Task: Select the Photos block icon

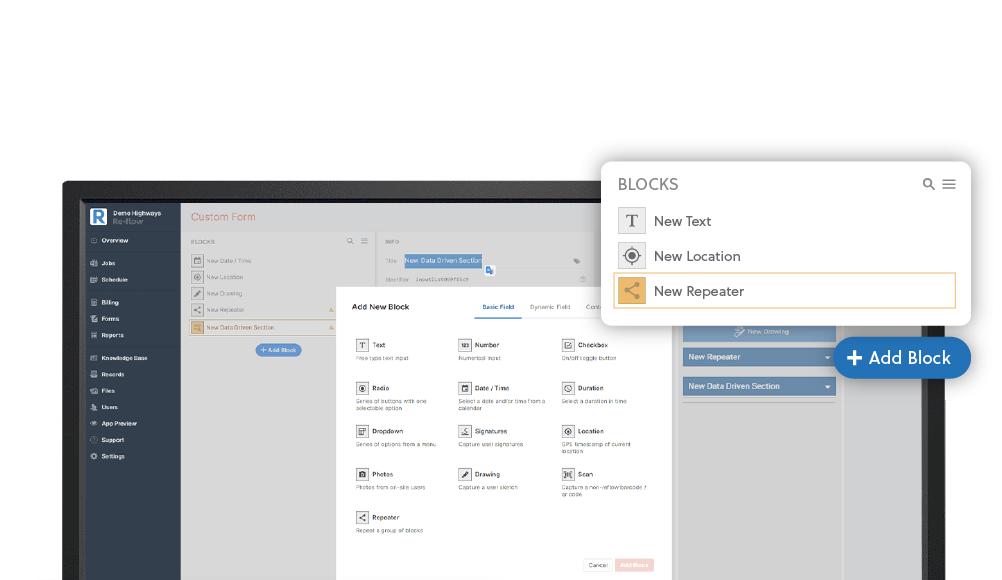Action: click(x=362, y=474)
